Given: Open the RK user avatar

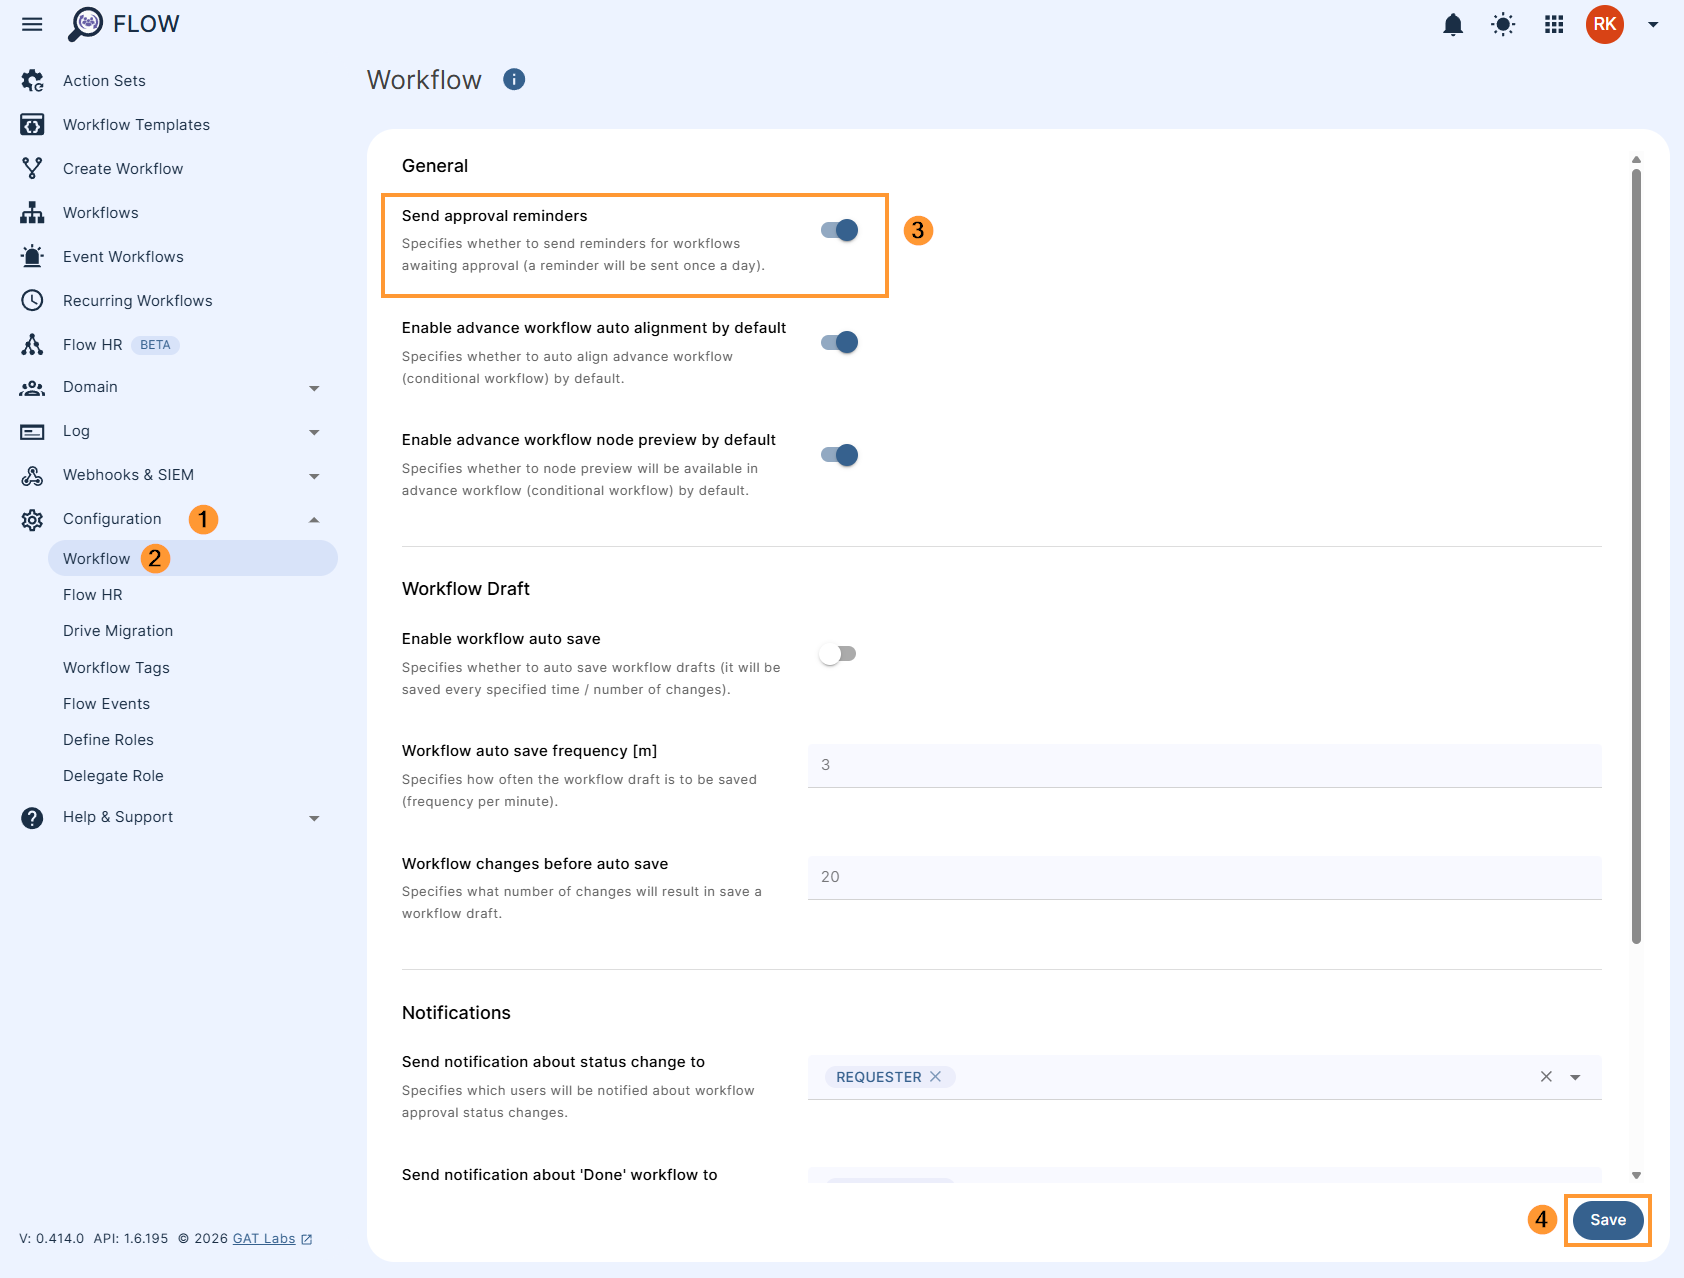Looking at the screenshot, I should [1605, 24].
